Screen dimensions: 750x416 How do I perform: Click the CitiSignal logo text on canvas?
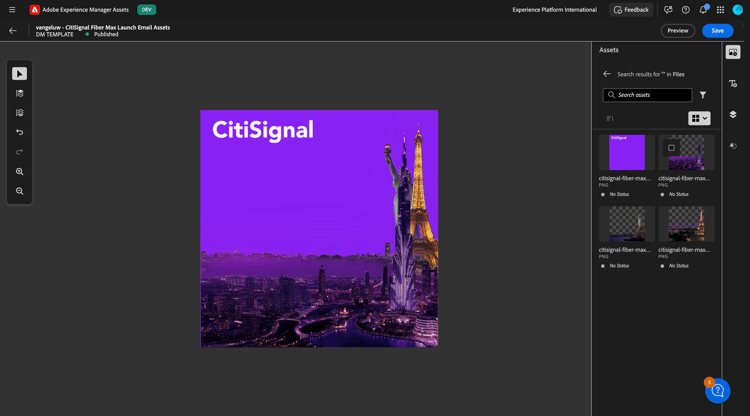263,130
